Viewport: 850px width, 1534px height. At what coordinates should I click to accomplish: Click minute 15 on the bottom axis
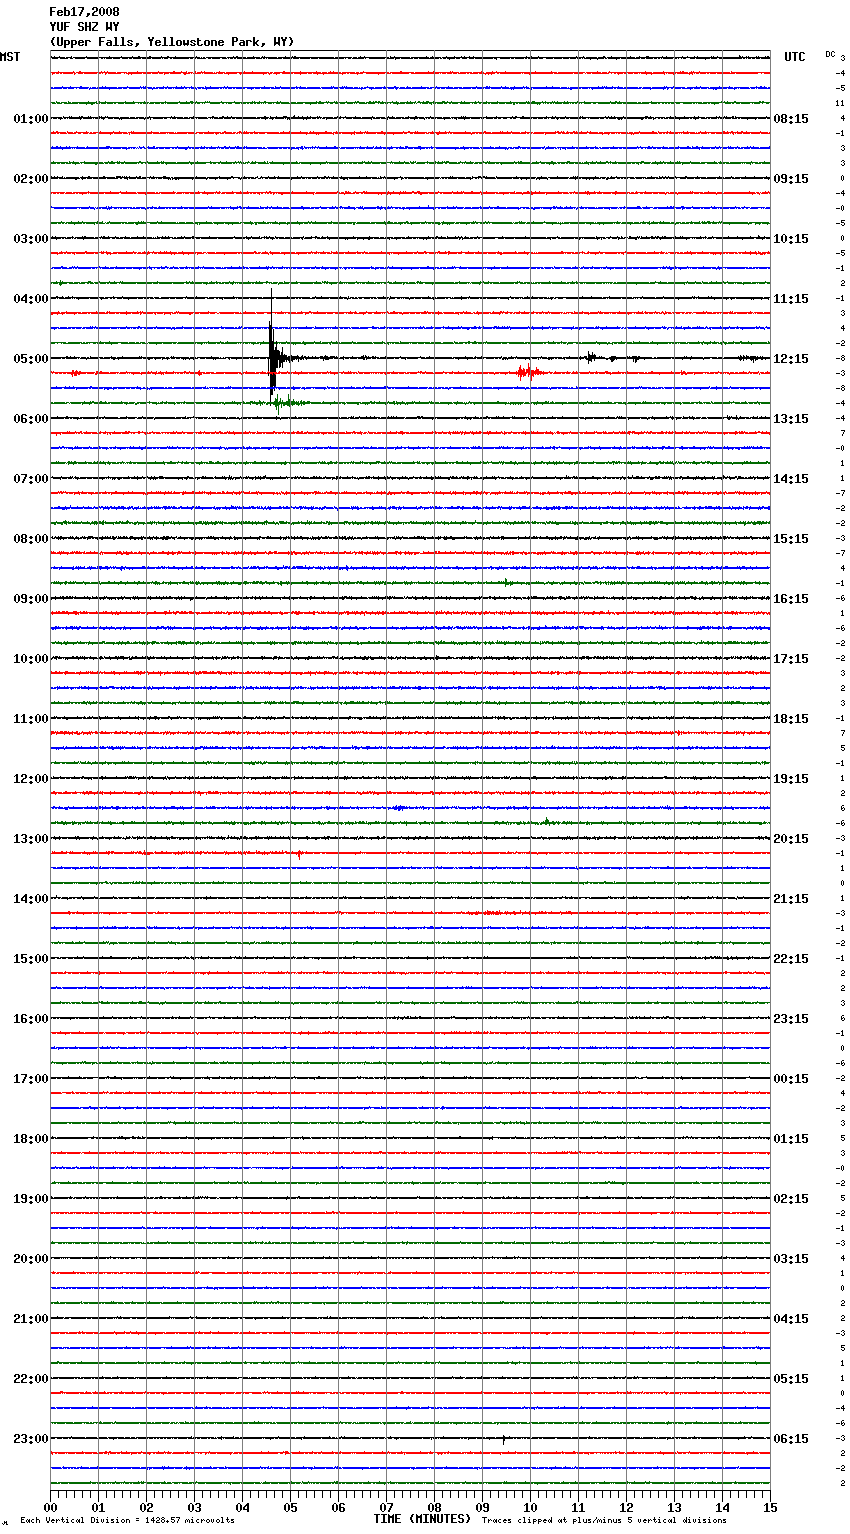click(770, 1508)
